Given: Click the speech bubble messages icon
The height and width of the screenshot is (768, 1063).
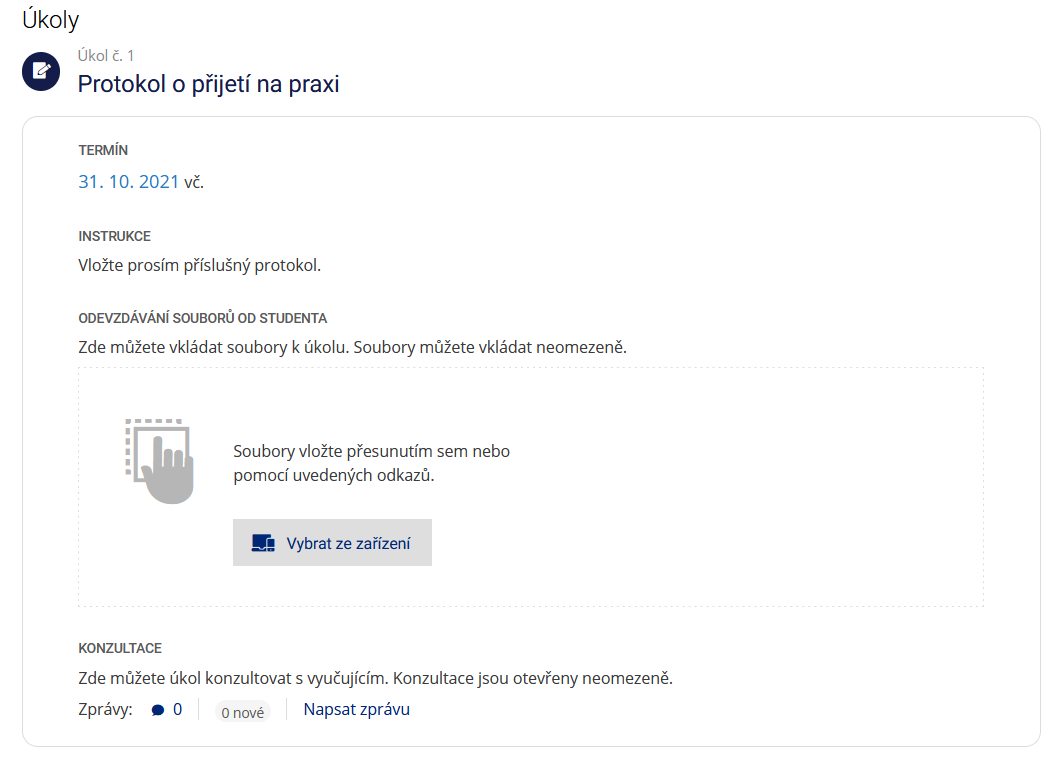Looking at the screenshot, I should pyautogui.click(x=158, y=710).
